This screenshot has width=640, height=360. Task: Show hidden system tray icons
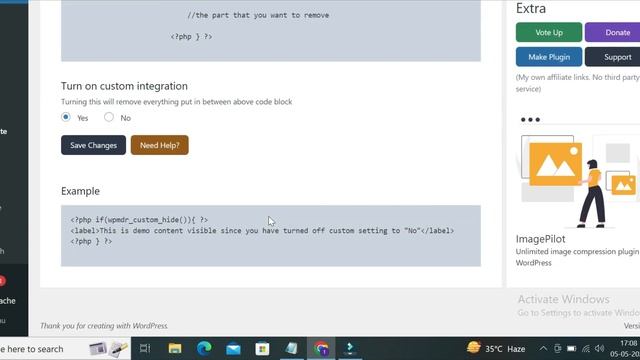click(543, 349)
